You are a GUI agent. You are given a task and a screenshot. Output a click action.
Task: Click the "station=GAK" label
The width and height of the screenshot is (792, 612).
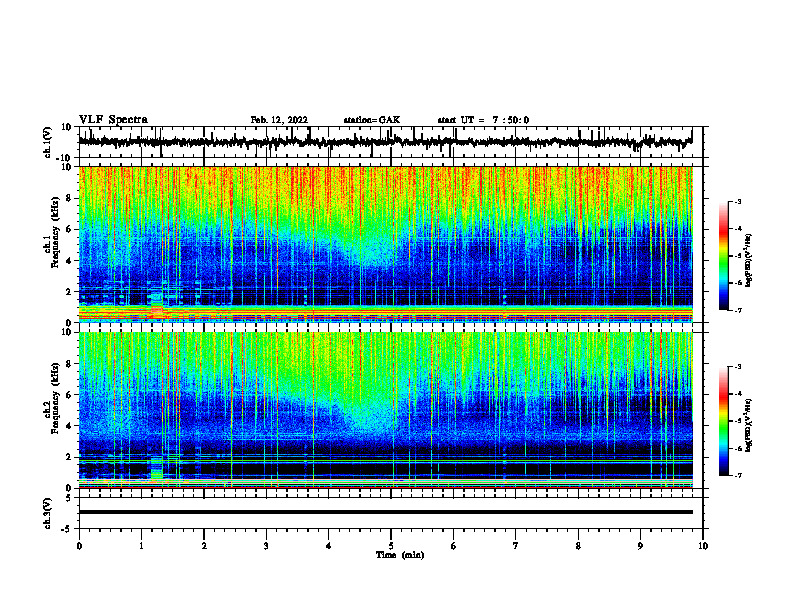372,120
